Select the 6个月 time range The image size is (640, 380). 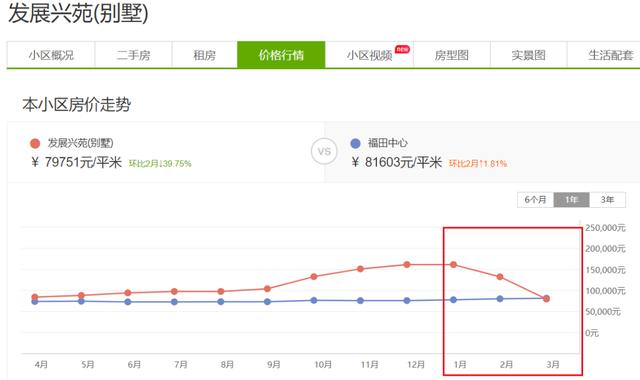tap(536, 200)
